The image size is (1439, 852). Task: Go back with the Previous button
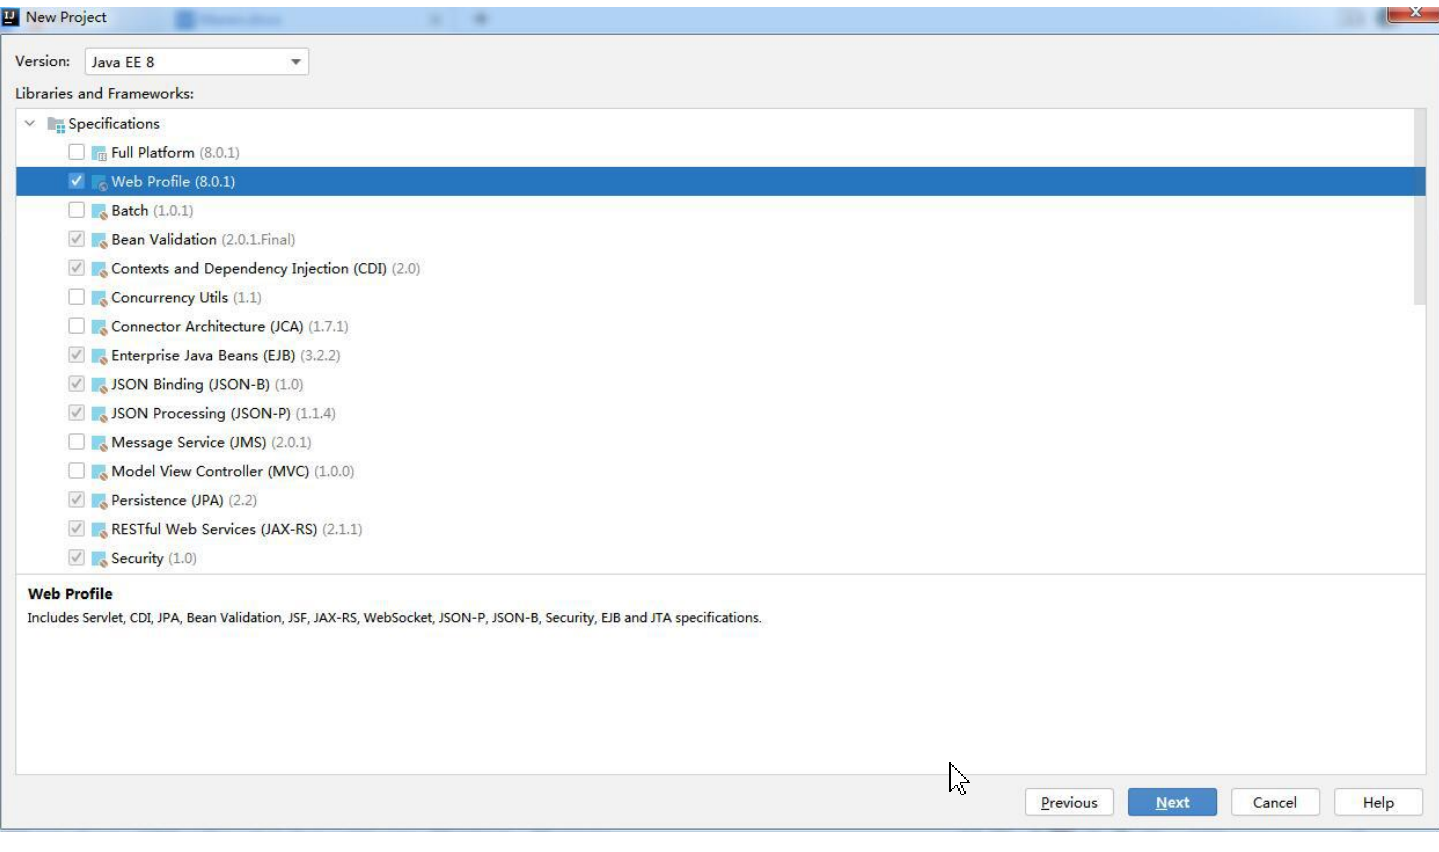[1069, 803]
